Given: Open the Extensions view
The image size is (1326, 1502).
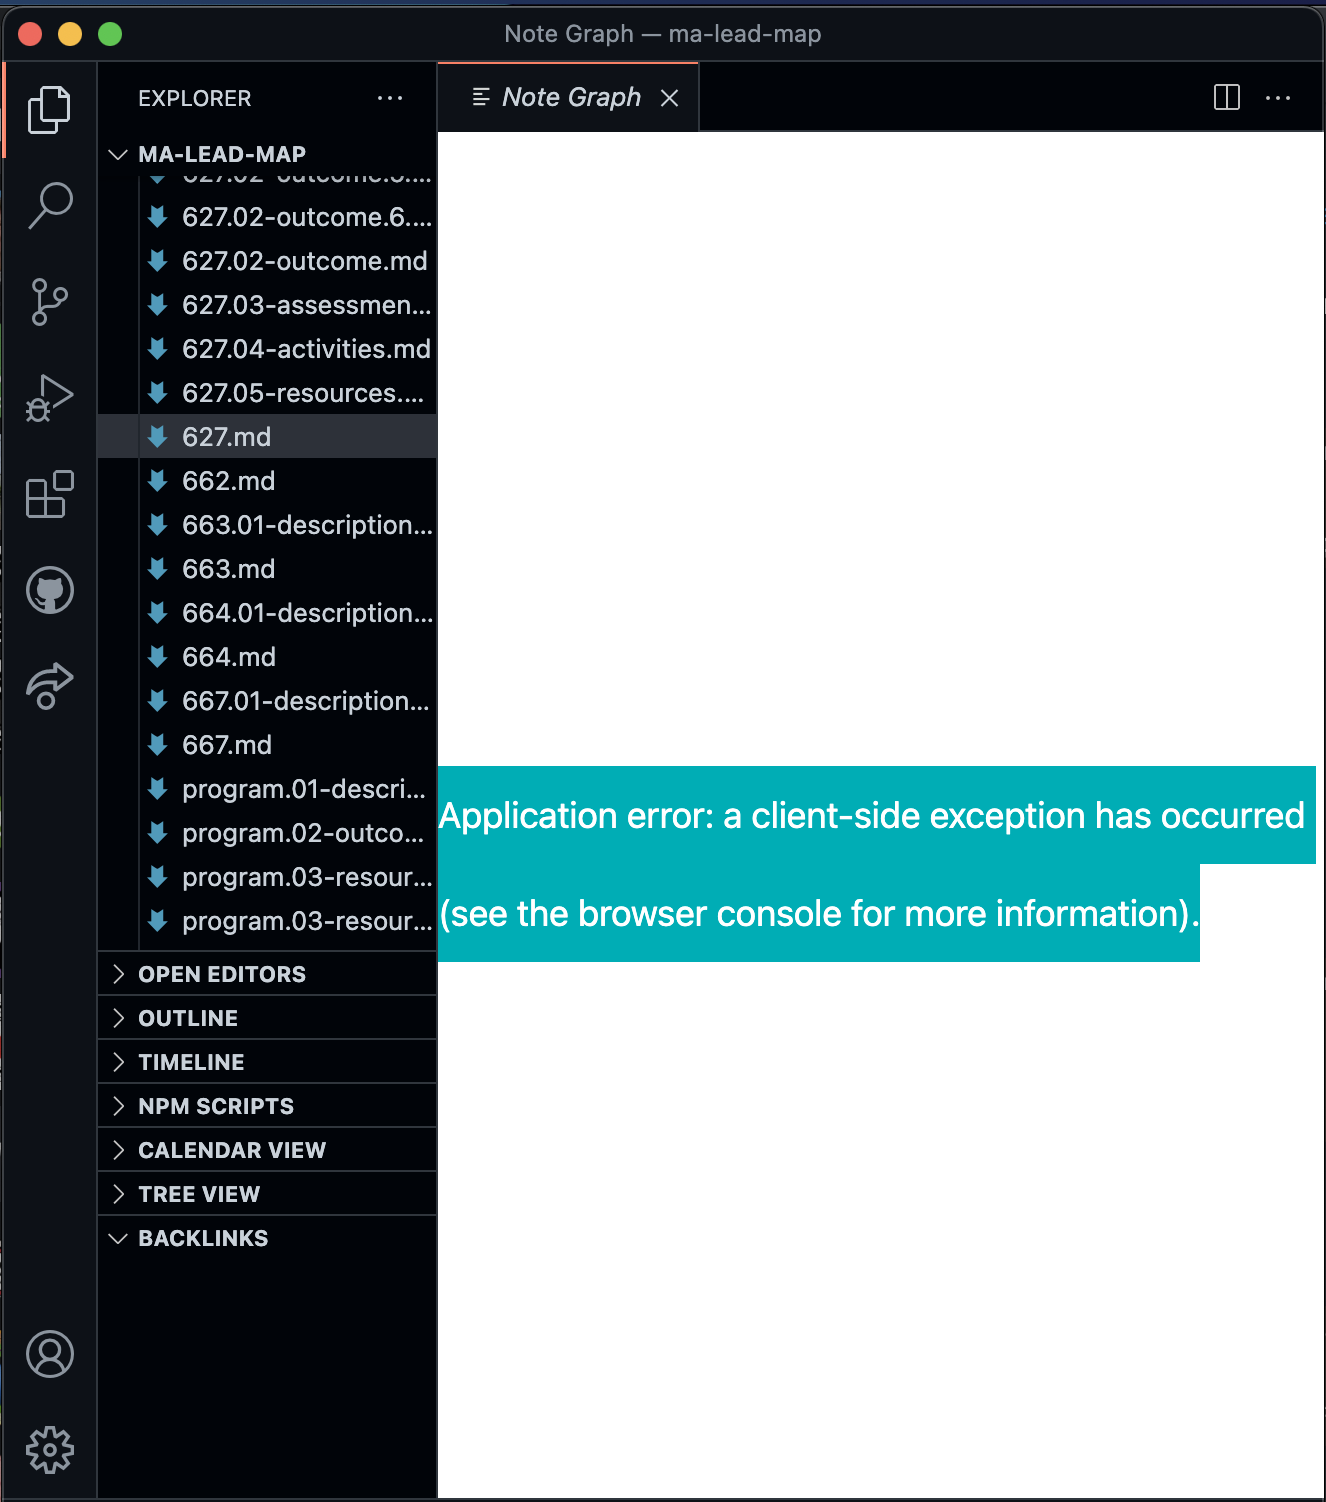Looking at the screenshot, I should point(50,494).
